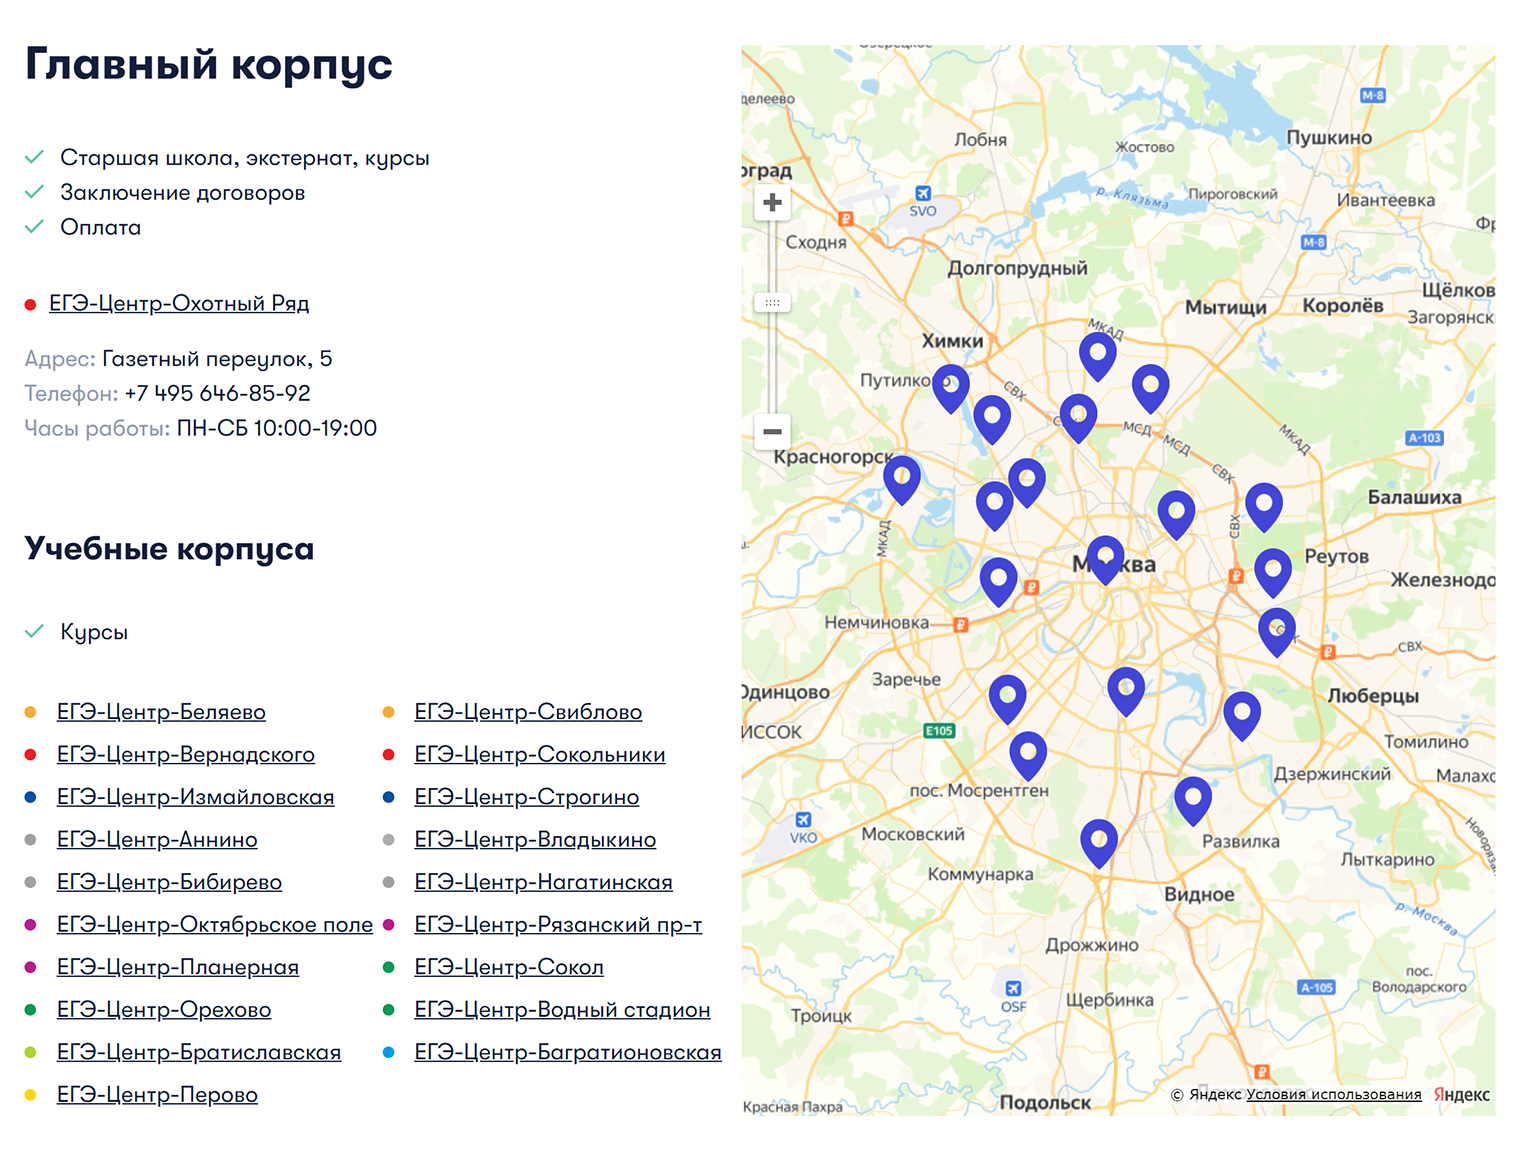Open ЕГЭ-Центр-Рязанский пр-т link
The image size is (1520, 1176).
[558, 925]
